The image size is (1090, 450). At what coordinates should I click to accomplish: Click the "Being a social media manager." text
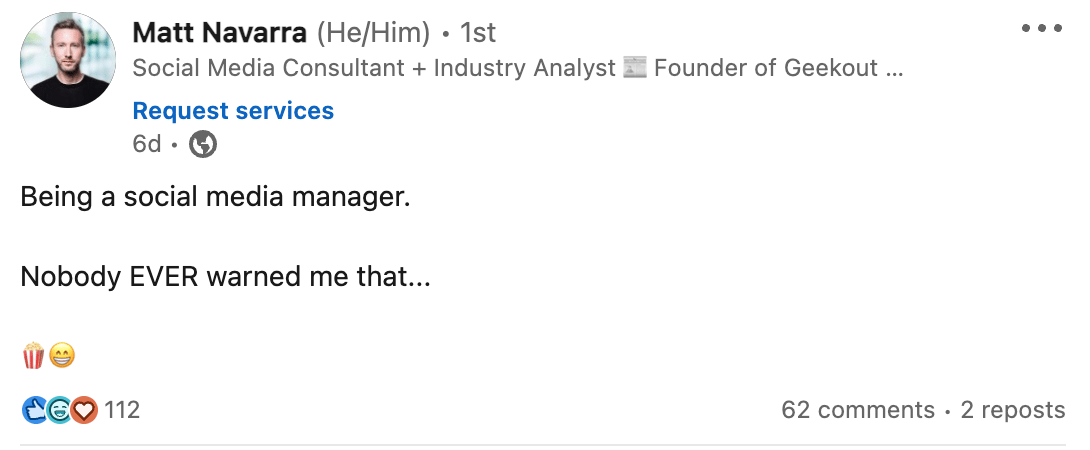pos(215,196)
